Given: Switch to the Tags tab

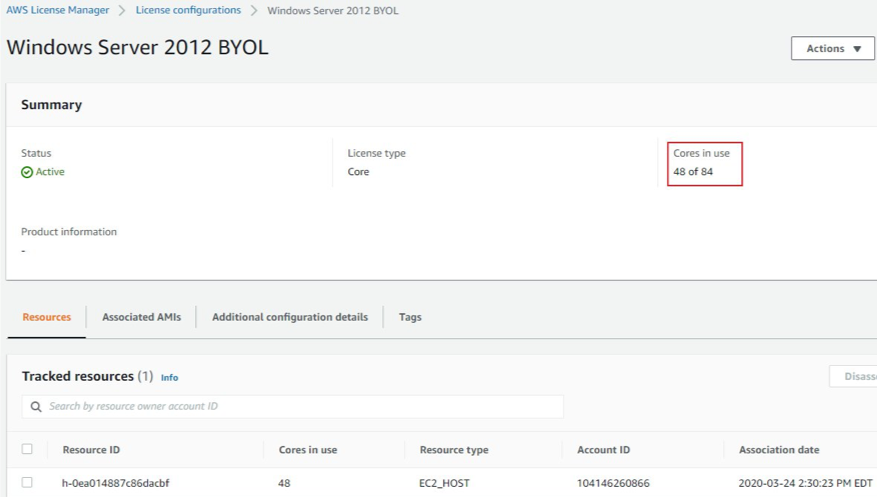Looking at the screenshot, I should 410,317.
